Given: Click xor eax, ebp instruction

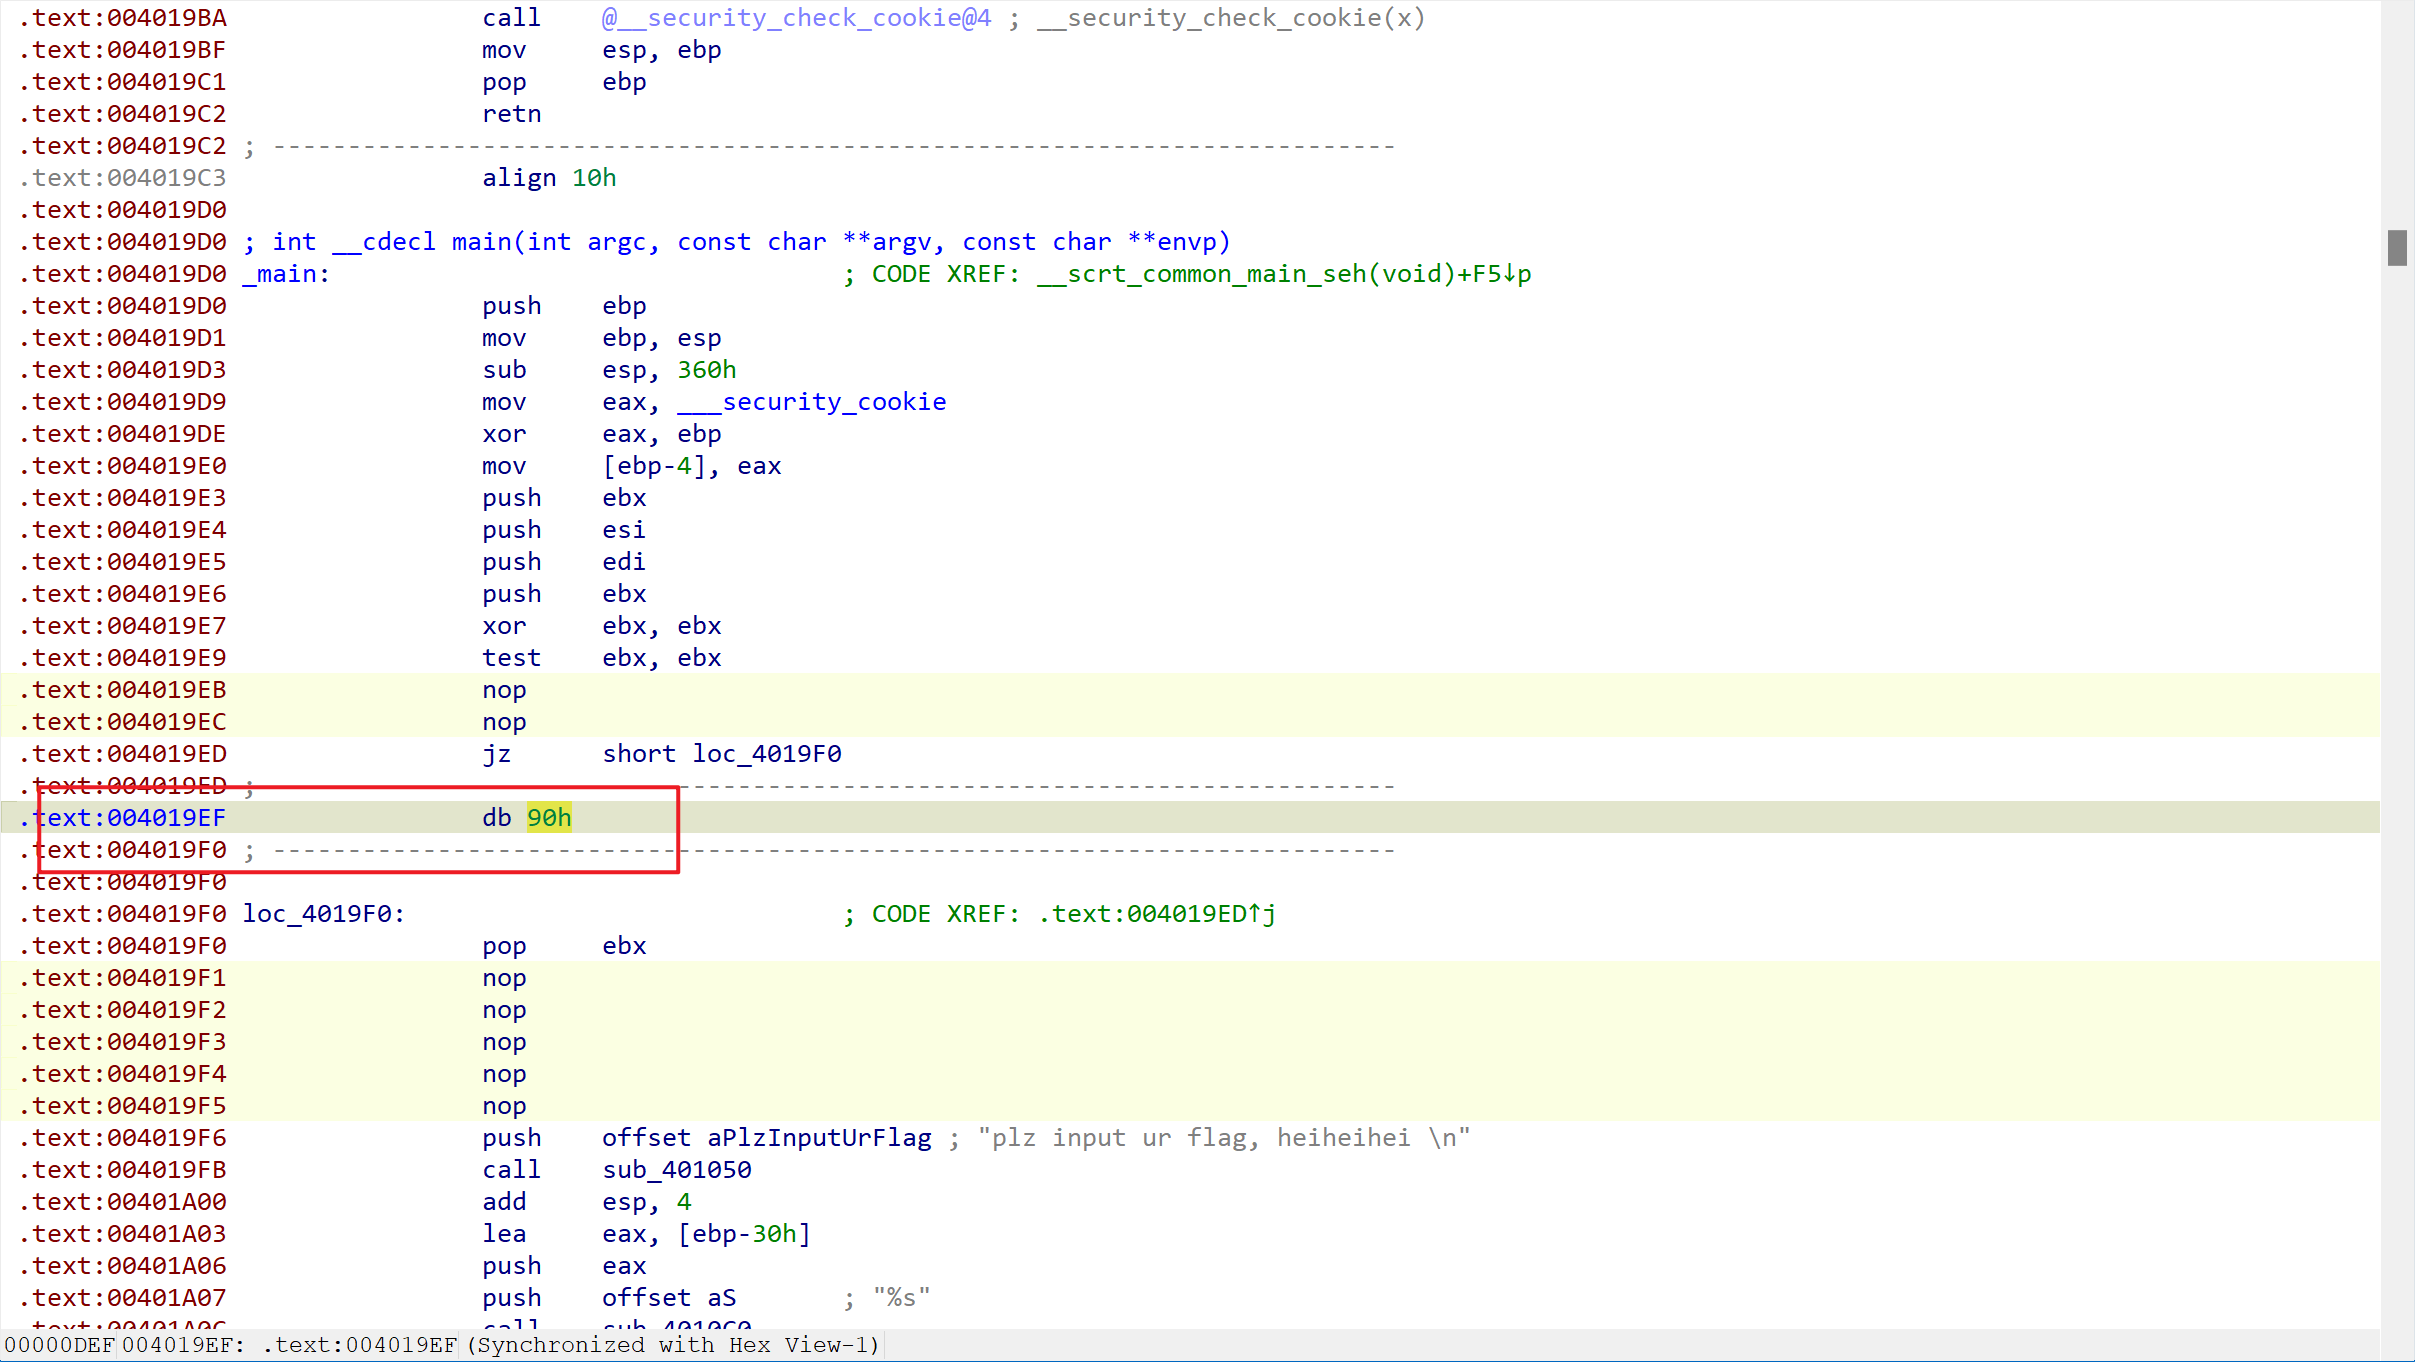Looking at the screenshot, I should pos(601,434).
